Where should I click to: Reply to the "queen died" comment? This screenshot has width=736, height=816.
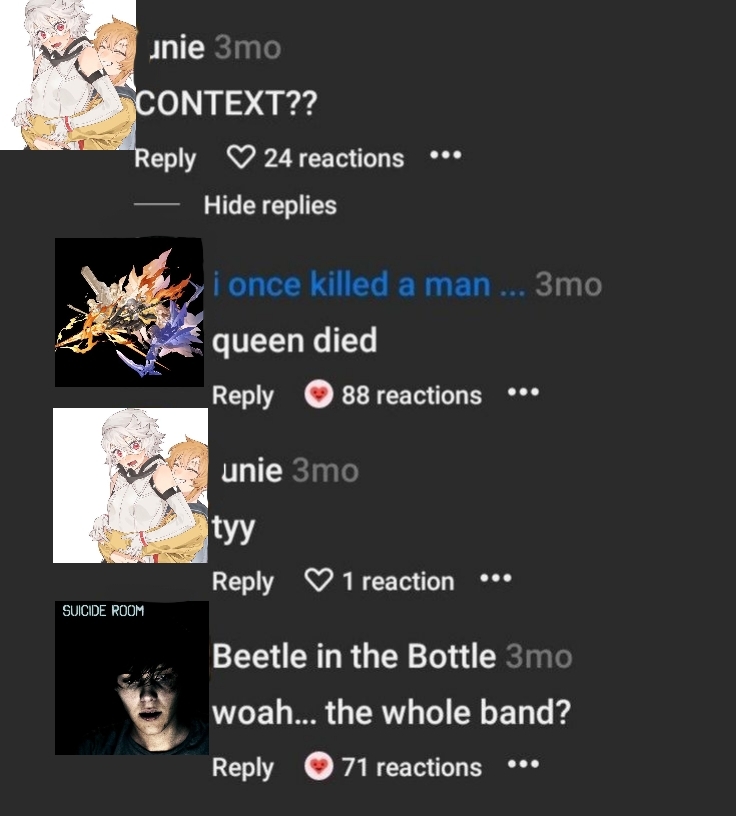[243, 396]
